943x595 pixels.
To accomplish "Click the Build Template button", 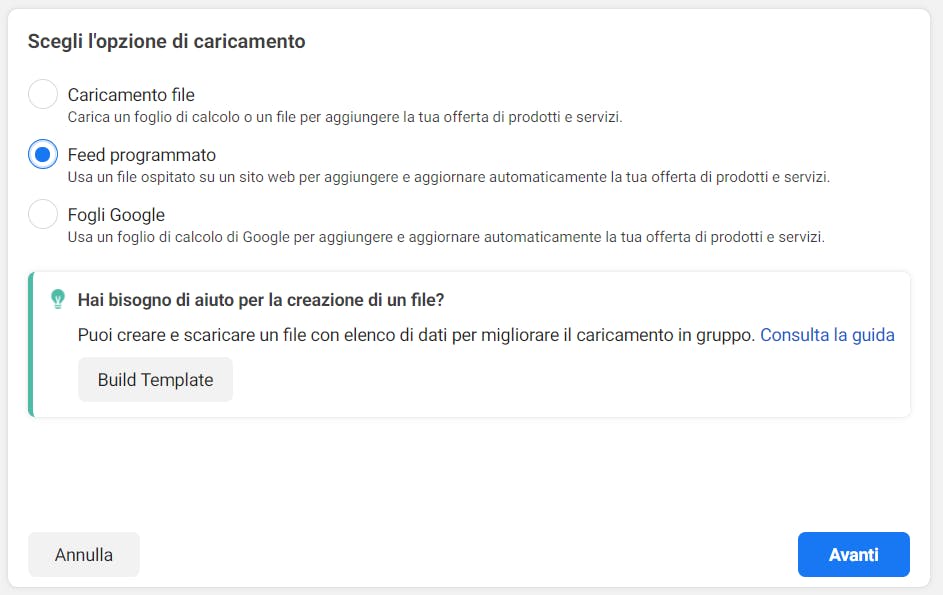I will (155, 380).
